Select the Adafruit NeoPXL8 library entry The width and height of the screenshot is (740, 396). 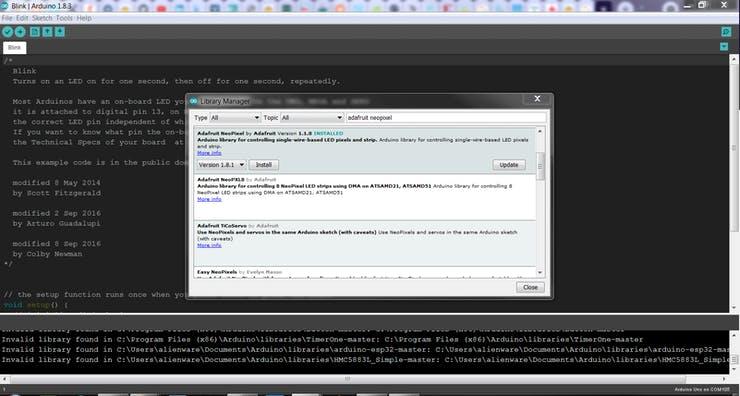(365, 197)
